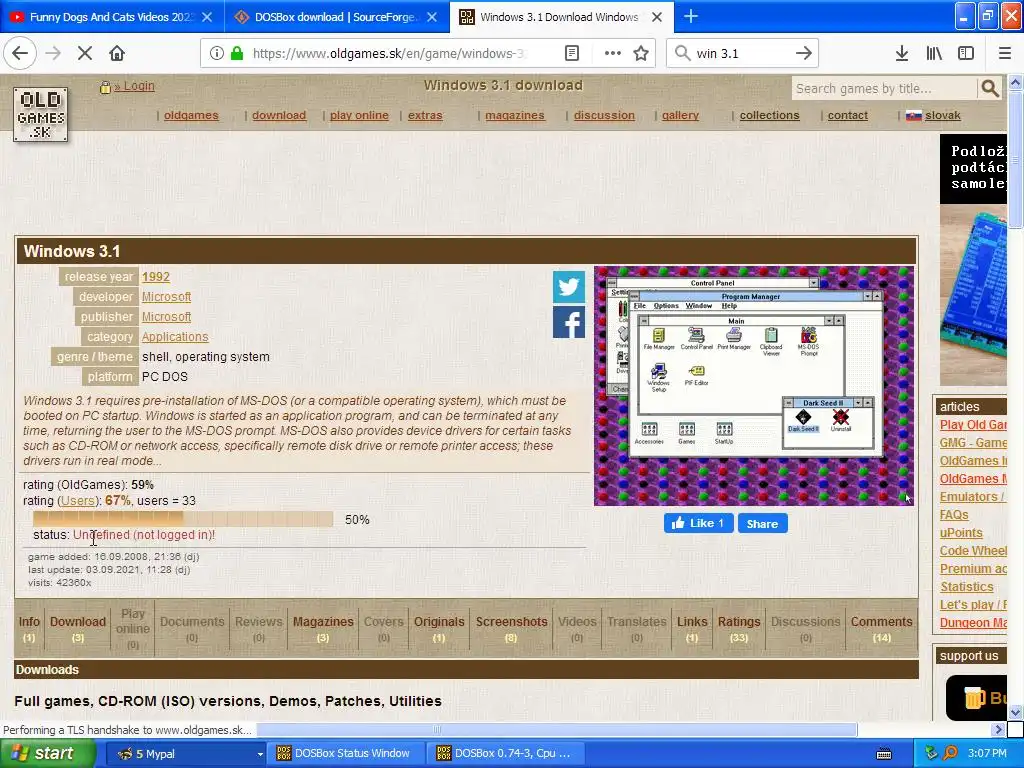Toggle Reader View icon in address bar
The height and width of the screenshot is (768, 1024).
[572, 53]
